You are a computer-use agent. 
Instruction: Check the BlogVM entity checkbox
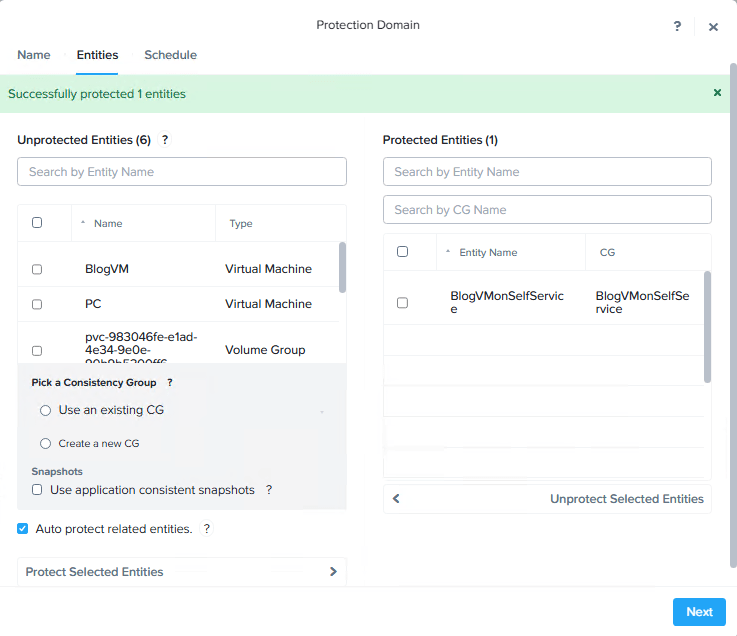coord(37,269)
